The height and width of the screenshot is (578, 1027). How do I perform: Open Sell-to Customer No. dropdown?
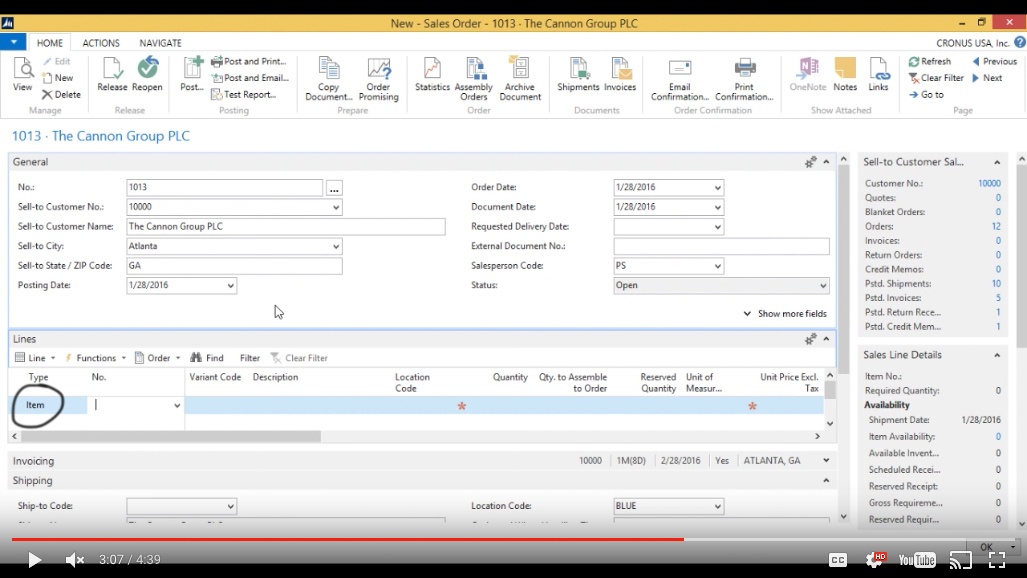click(335, 207)
